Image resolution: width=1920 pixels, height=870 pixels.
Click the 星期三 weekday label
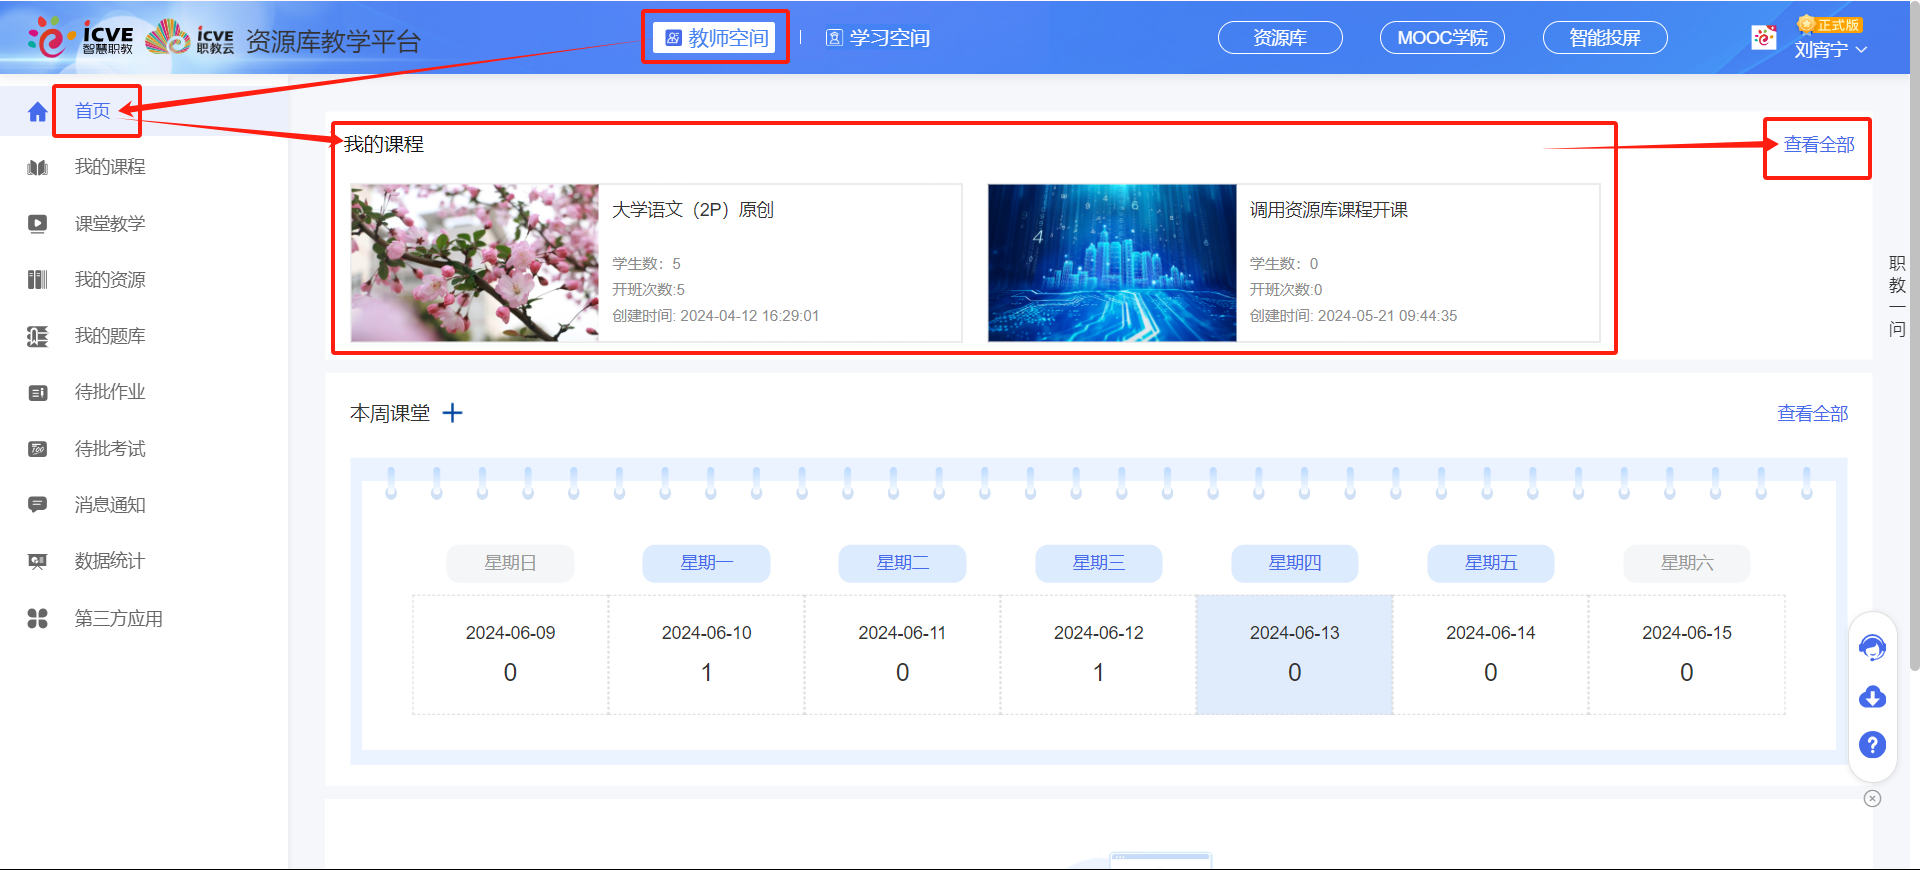click(1098, 563)
